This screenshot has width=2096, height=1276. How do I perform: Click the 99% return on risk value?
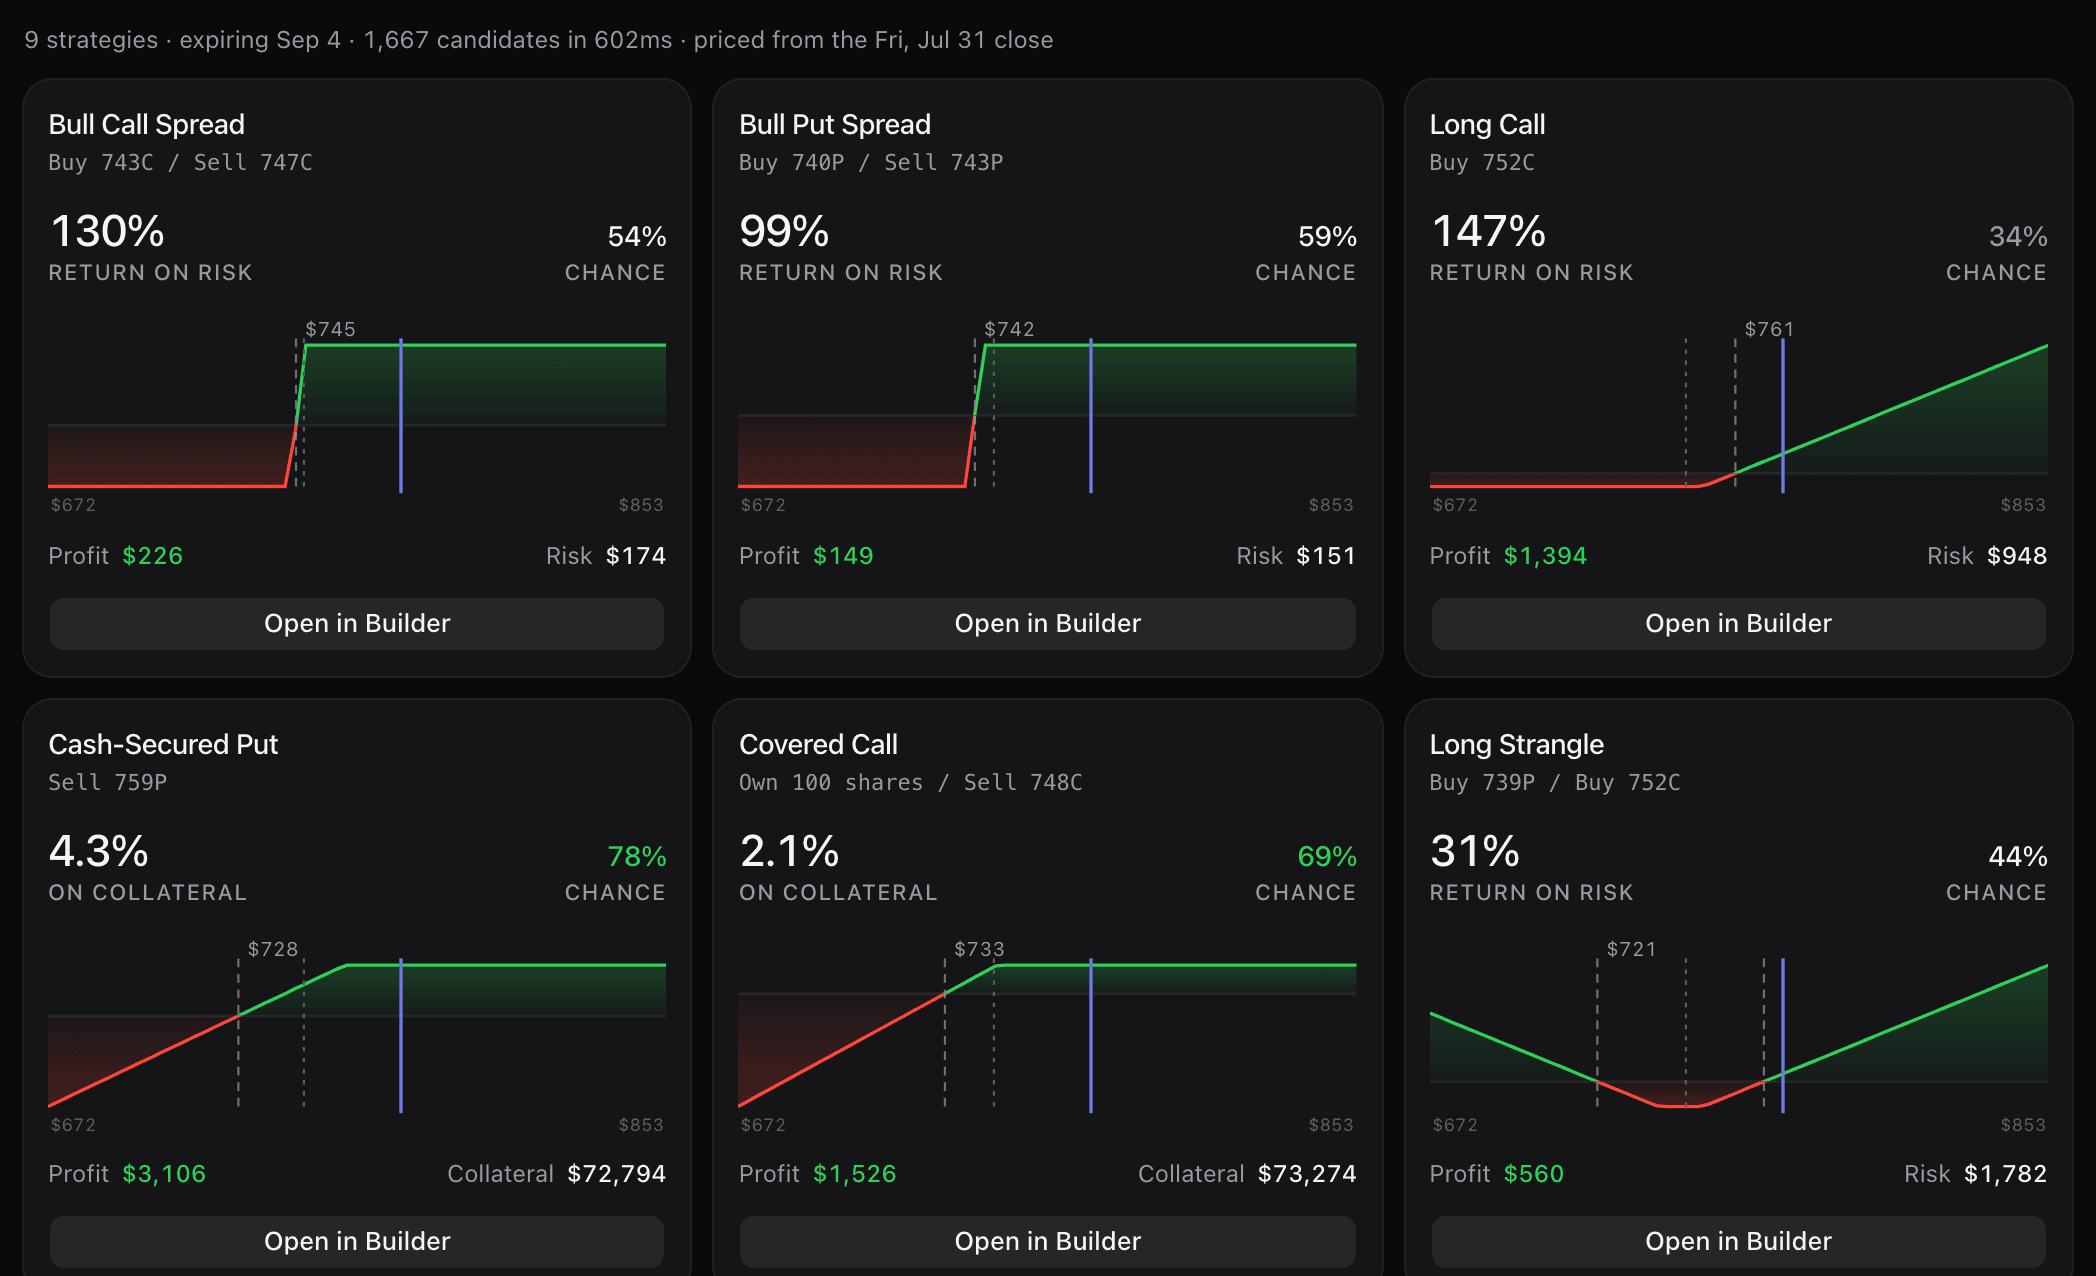pos(784,231)
